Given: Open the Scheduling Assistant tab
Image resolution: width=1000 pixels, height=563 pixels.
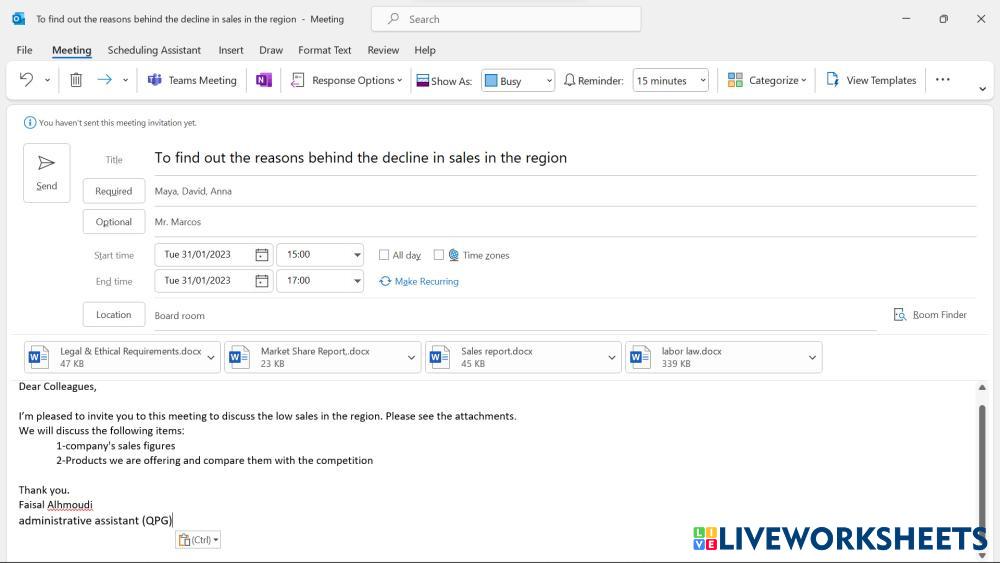Looking at the screenshot, I should pos(154,50).
